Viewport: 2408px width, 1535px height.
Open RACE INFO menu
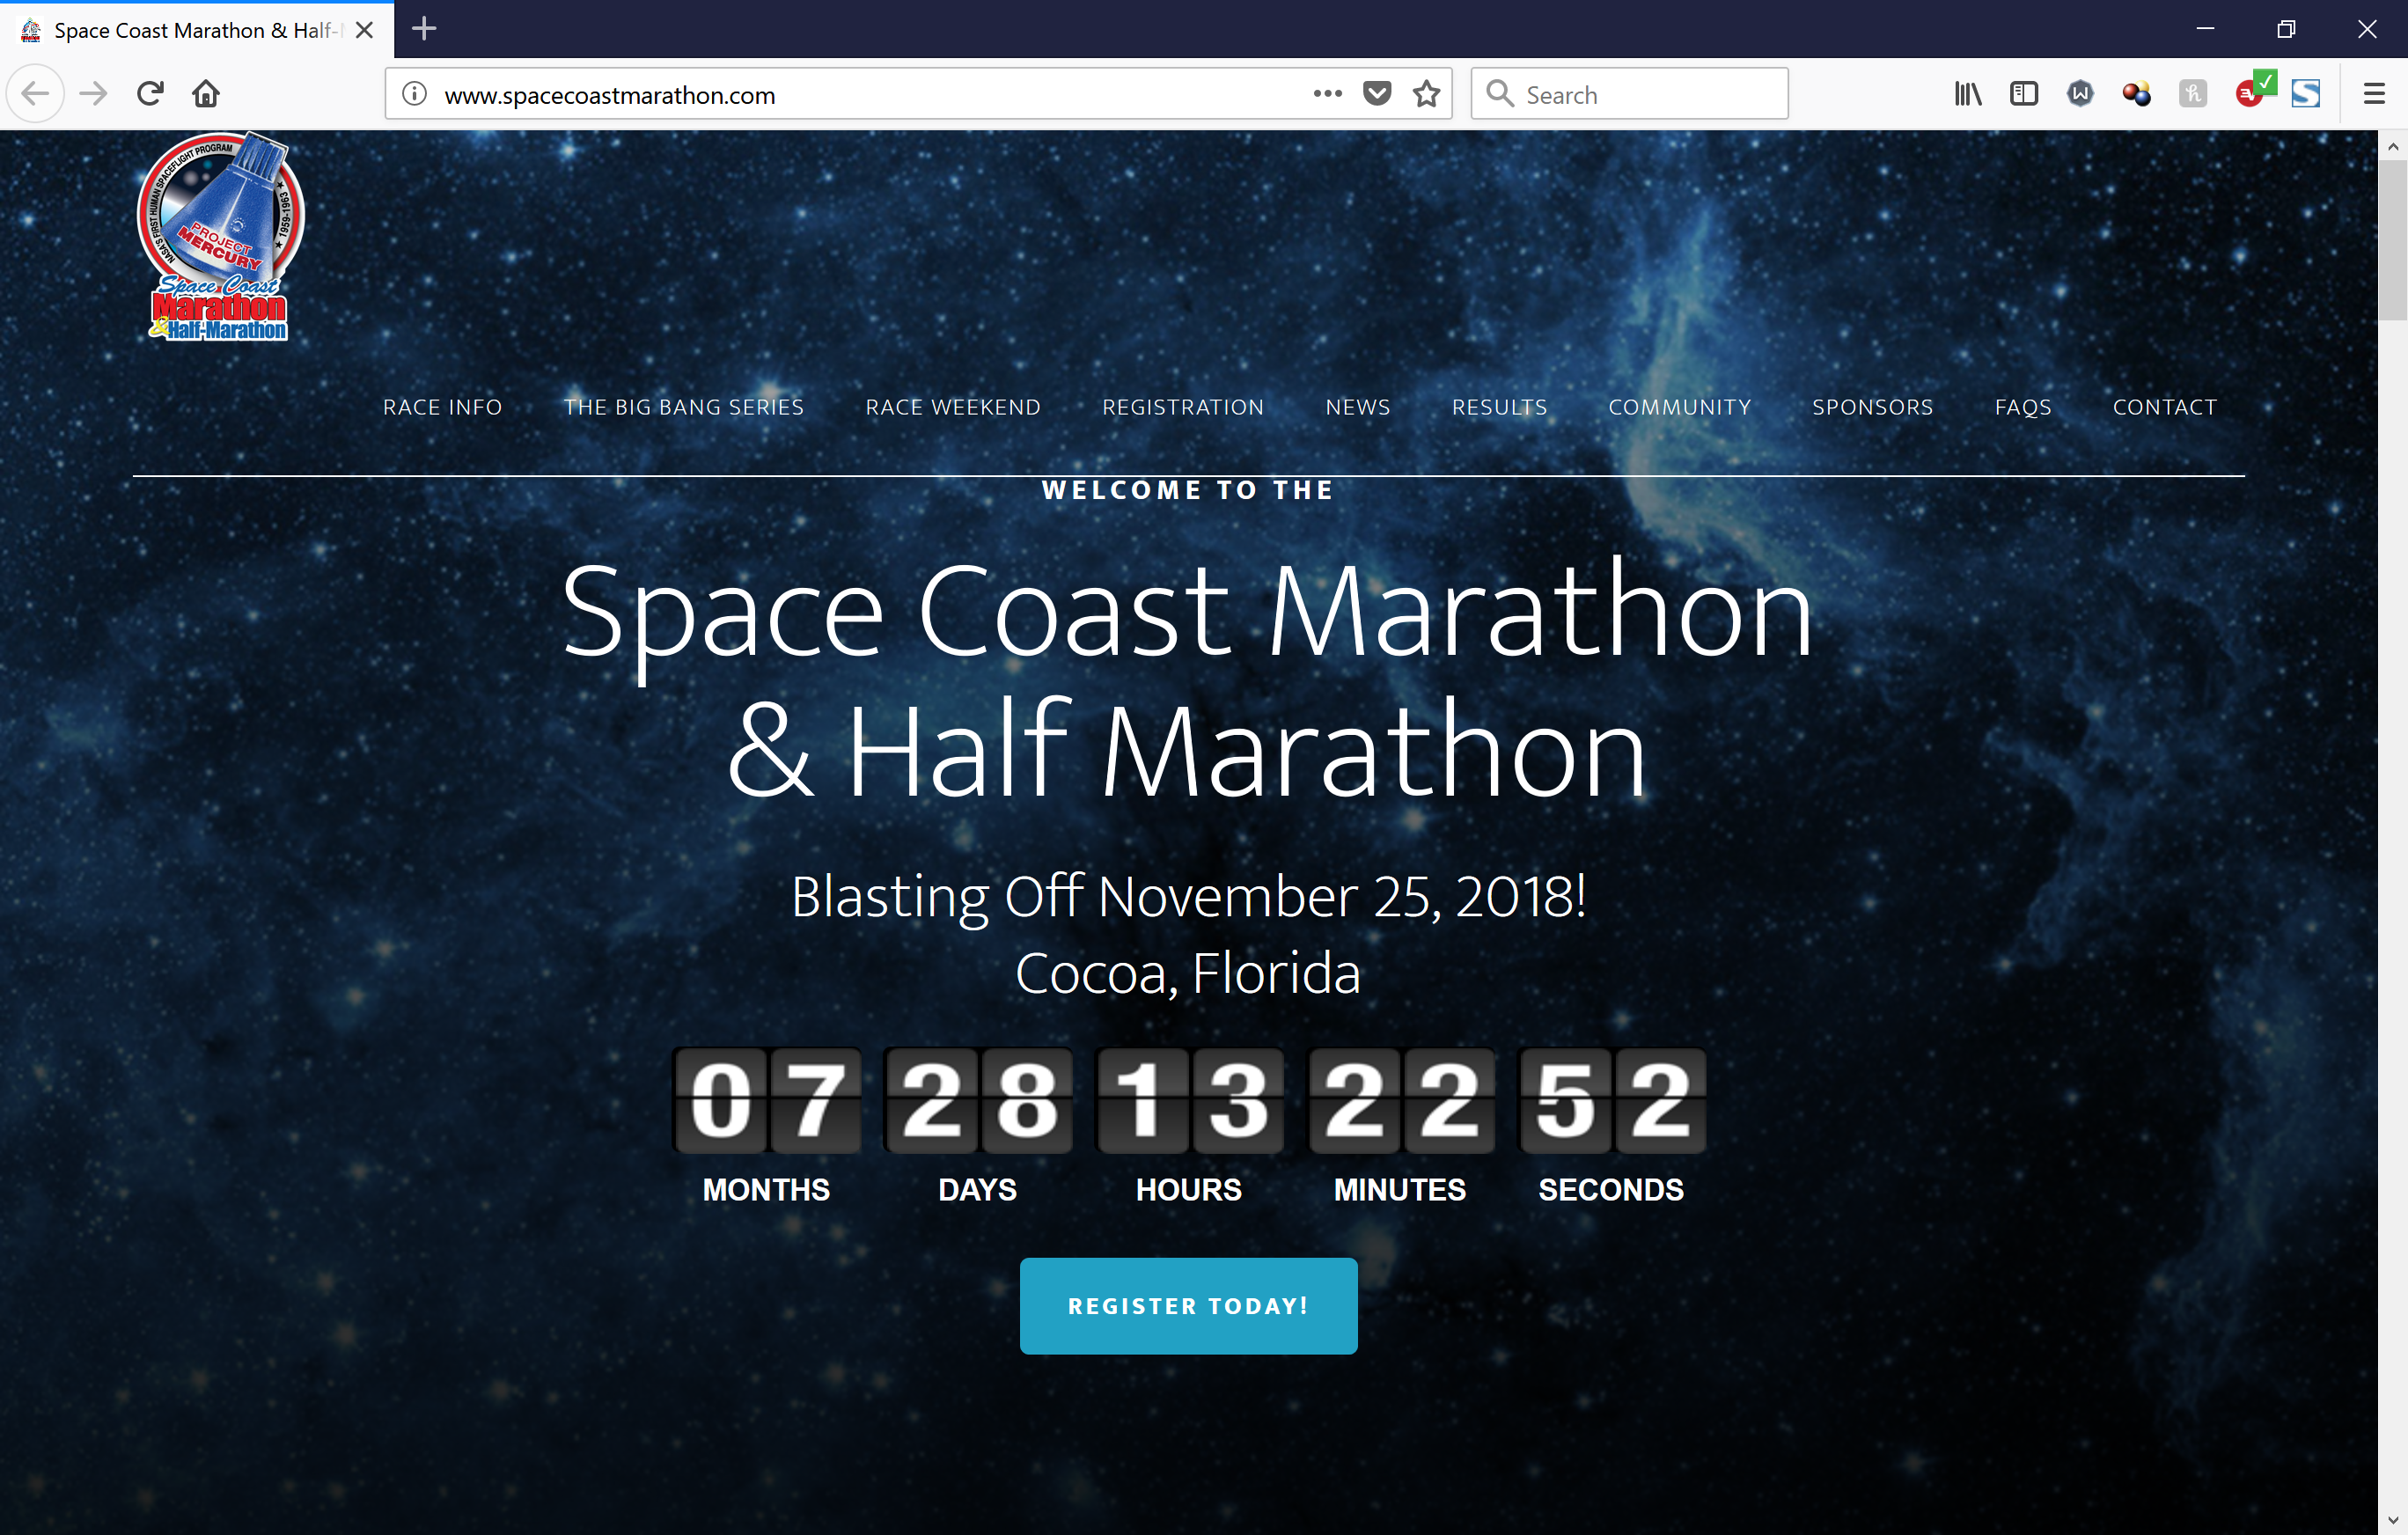click(443, 407)
